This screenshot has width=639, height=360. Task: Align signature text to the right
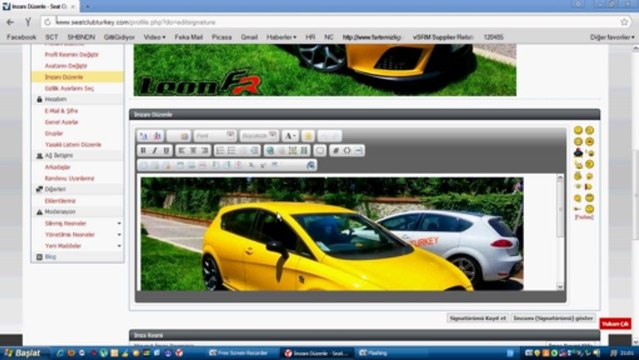(205, 150)
